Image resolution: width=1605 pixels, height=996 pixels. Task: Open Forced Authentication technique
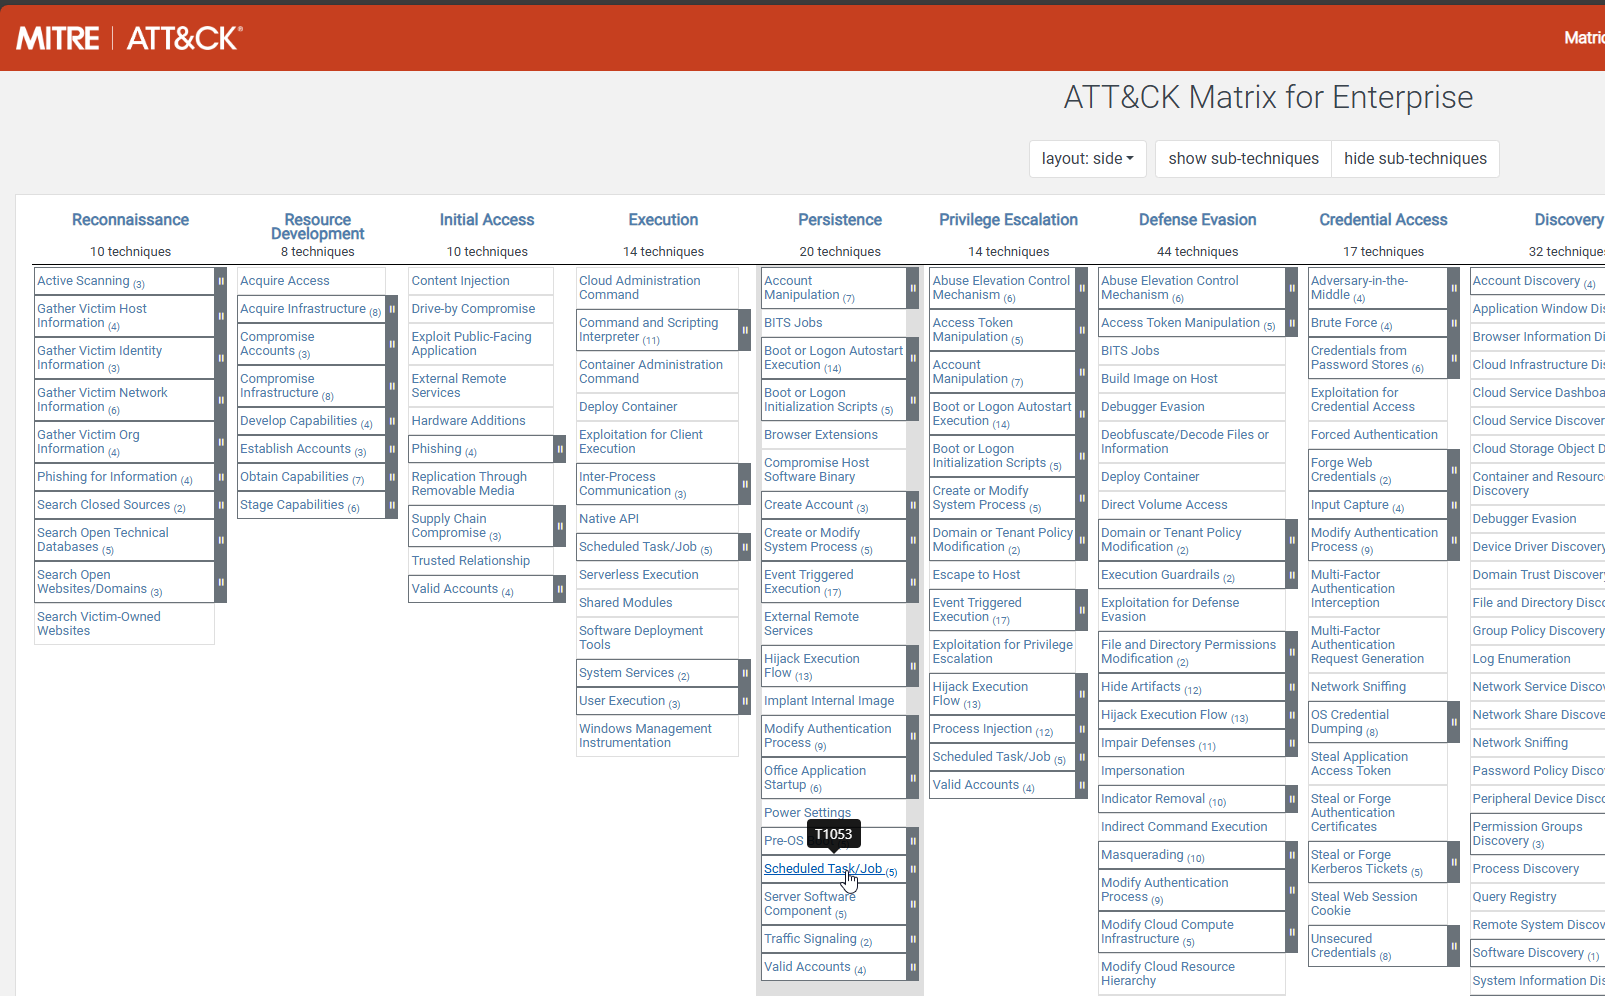(x=1374, y=435)
